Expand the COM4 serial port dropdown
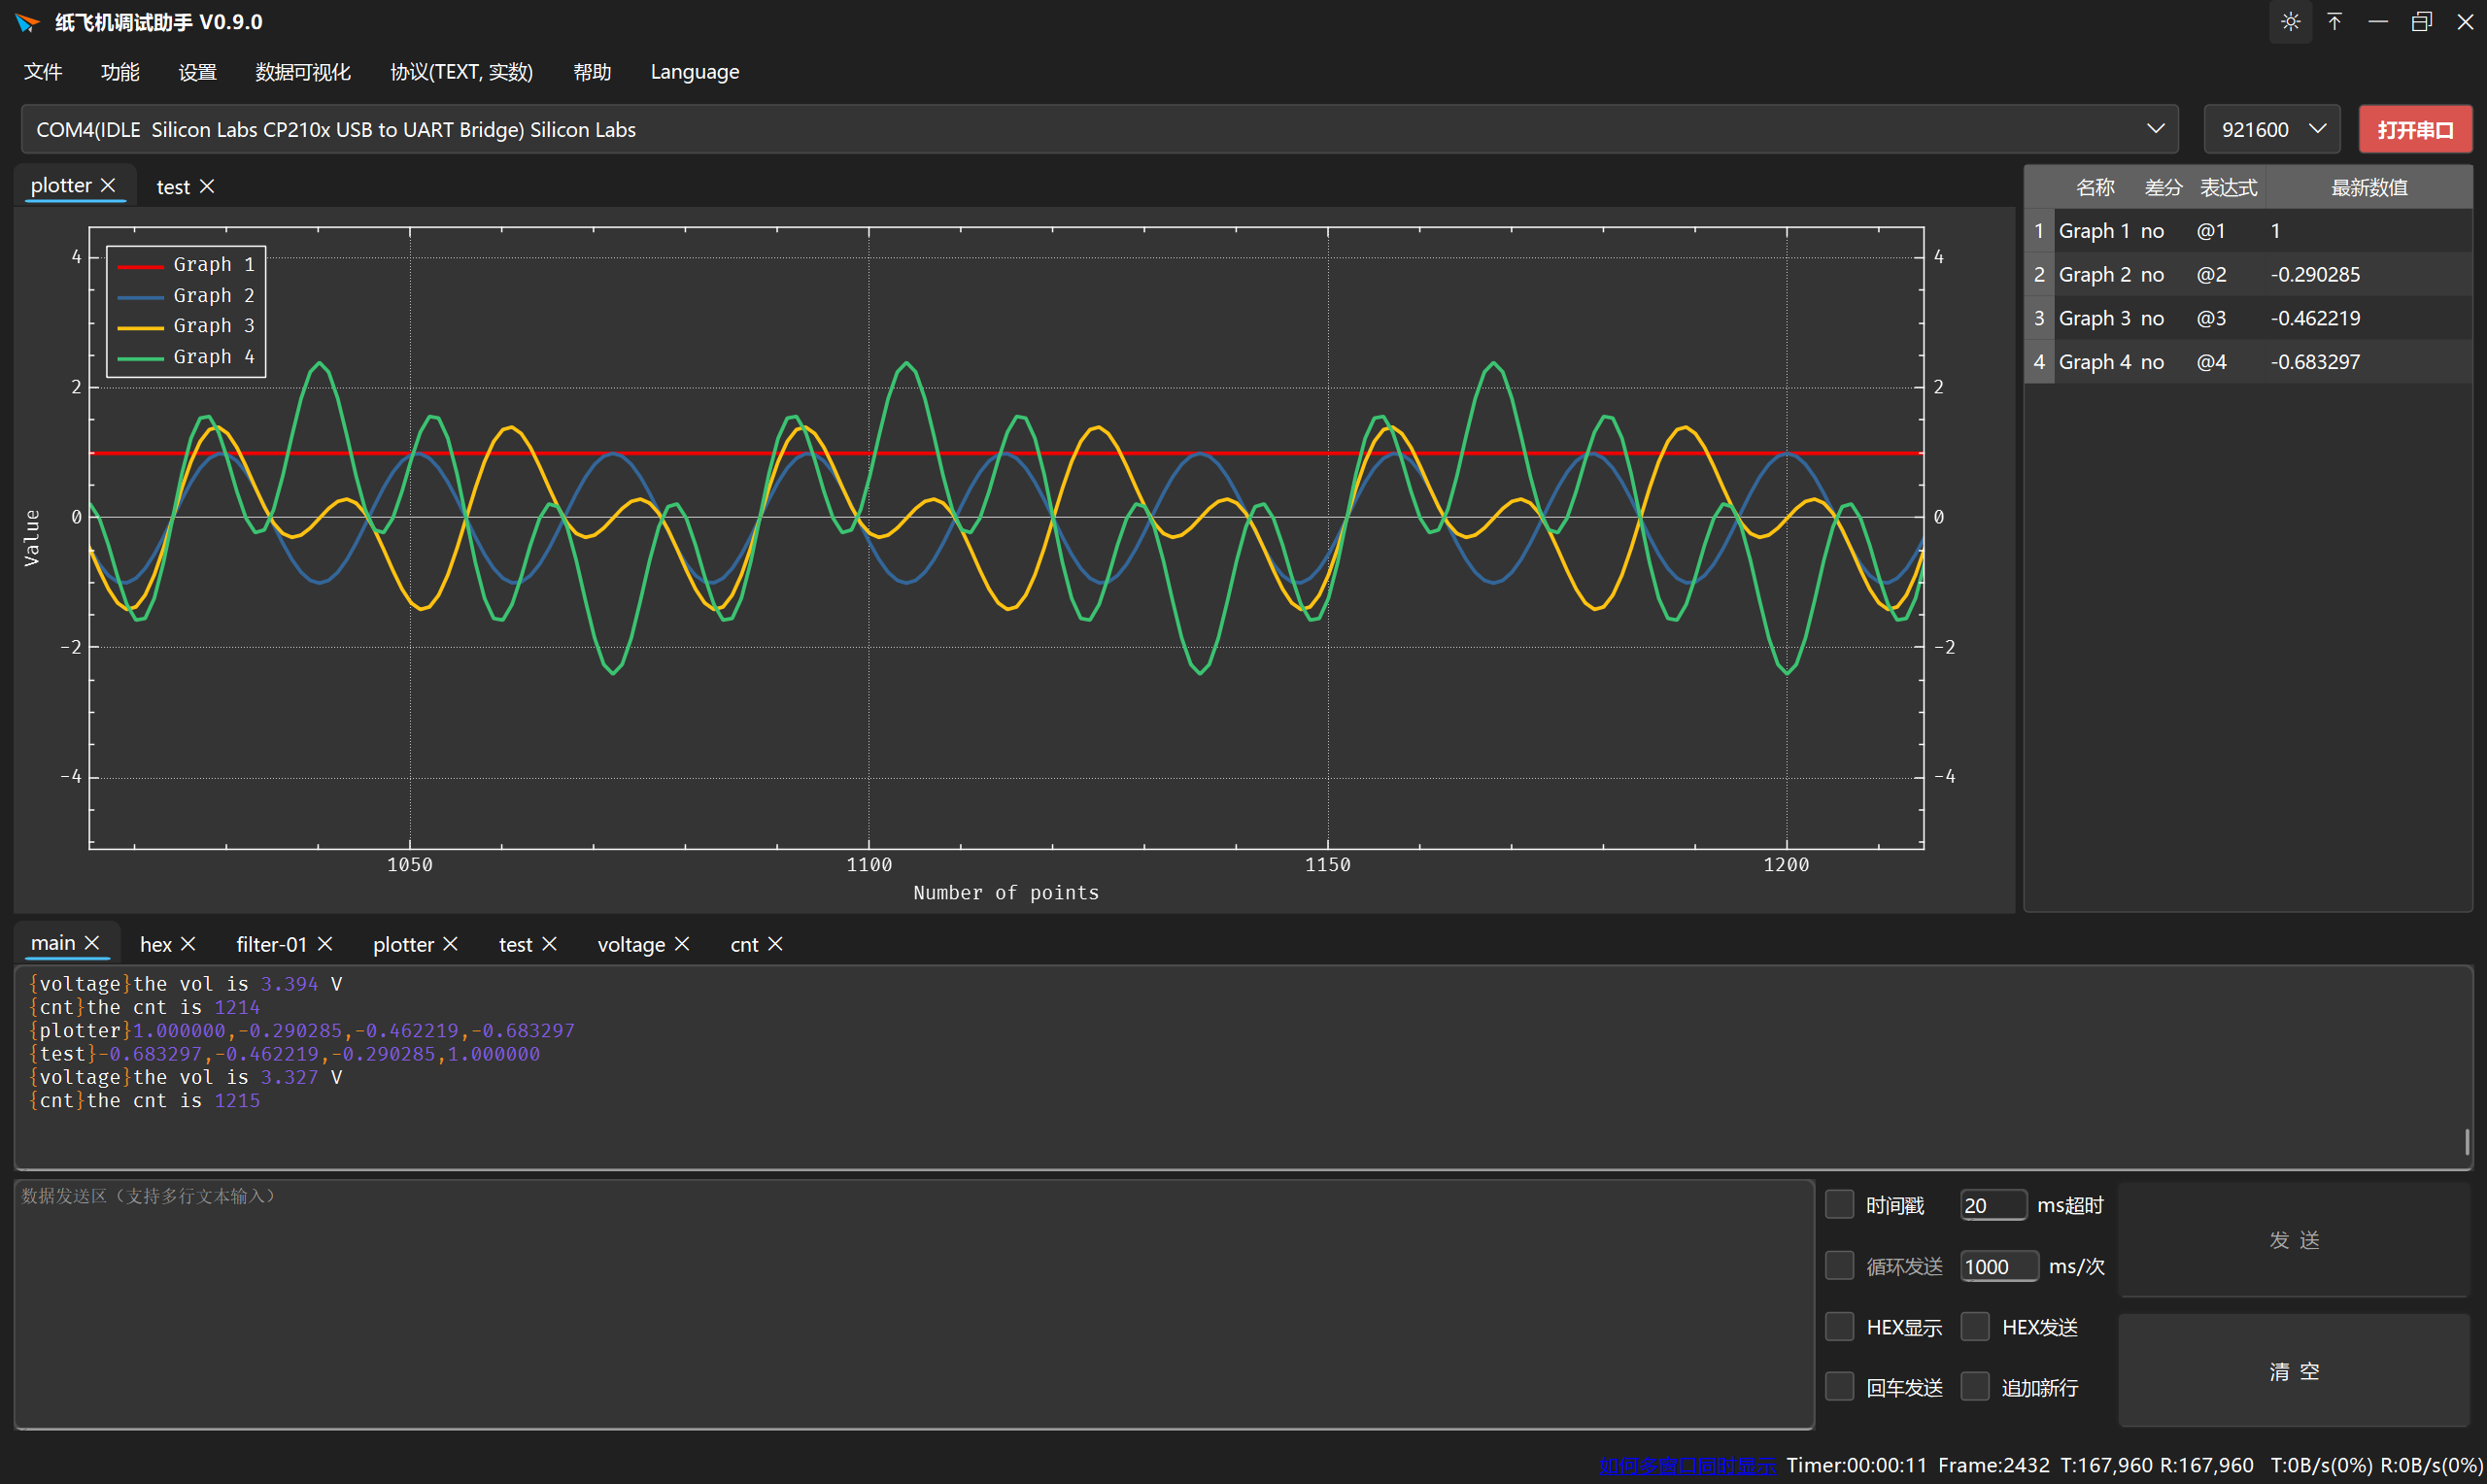Image resolution: width=2487 pixels, height=1484 pixels. pyautogui.click(x=2155, y=129)
